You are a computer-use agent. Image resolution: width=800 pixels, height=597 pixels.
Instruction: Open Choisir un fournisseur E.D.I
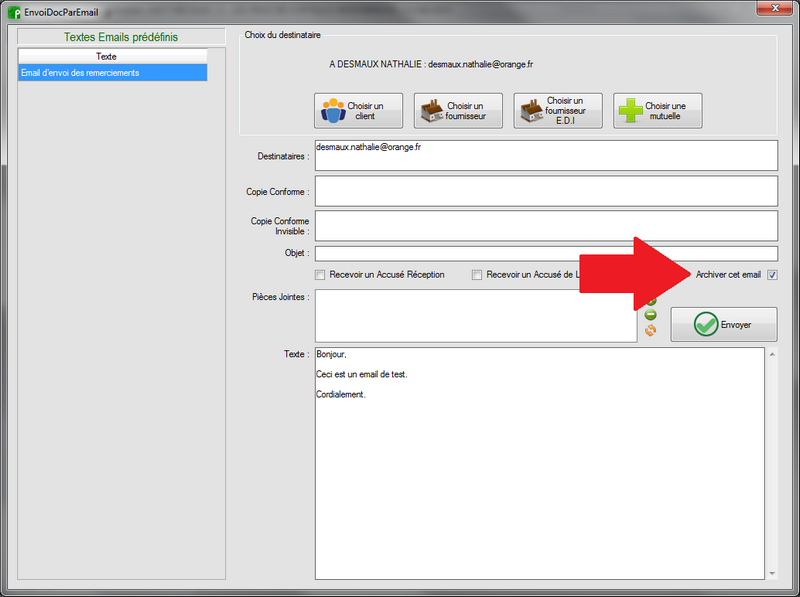pyautogui.click(x=558, y=111)
